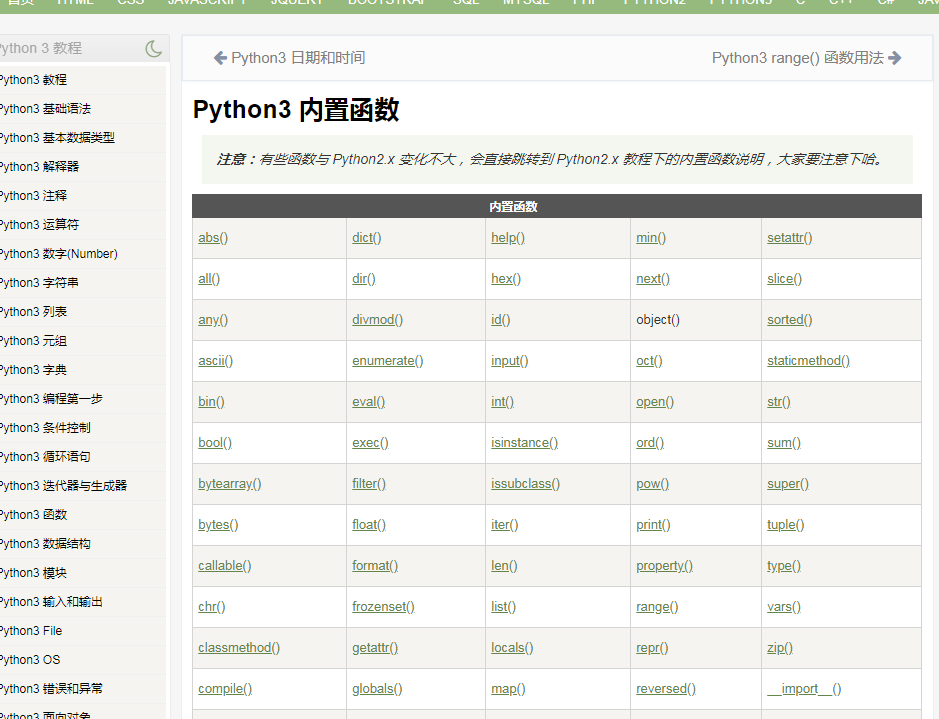Open the Python3 range() 函数用法 link
This screenshot has height=719, width=939.
click(x=797, y=58)
